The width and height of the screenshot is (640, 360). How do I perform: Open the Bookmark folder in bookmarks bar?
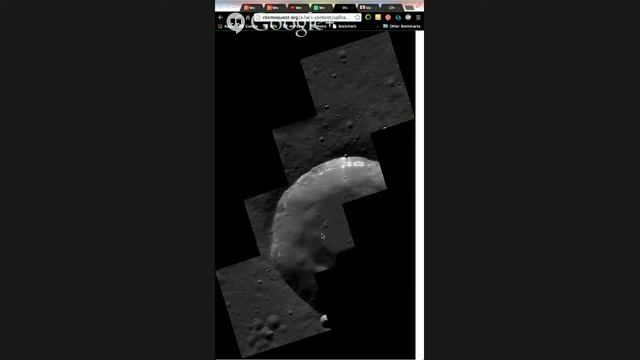pyautogui.click(x=344, y=26)
